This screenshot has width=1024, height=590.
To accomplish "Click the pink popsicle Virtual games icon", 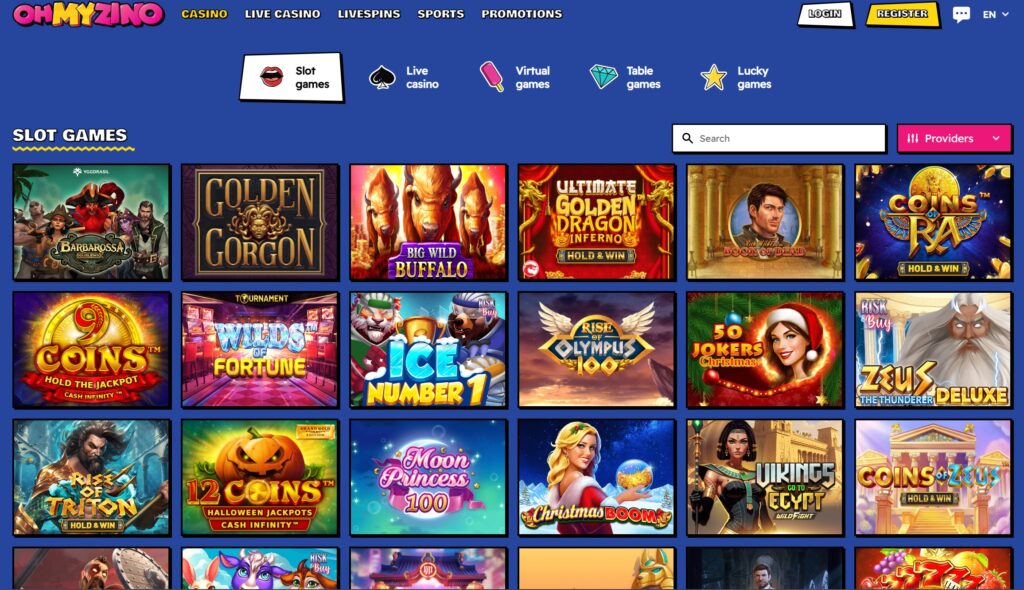I will 491,76.
